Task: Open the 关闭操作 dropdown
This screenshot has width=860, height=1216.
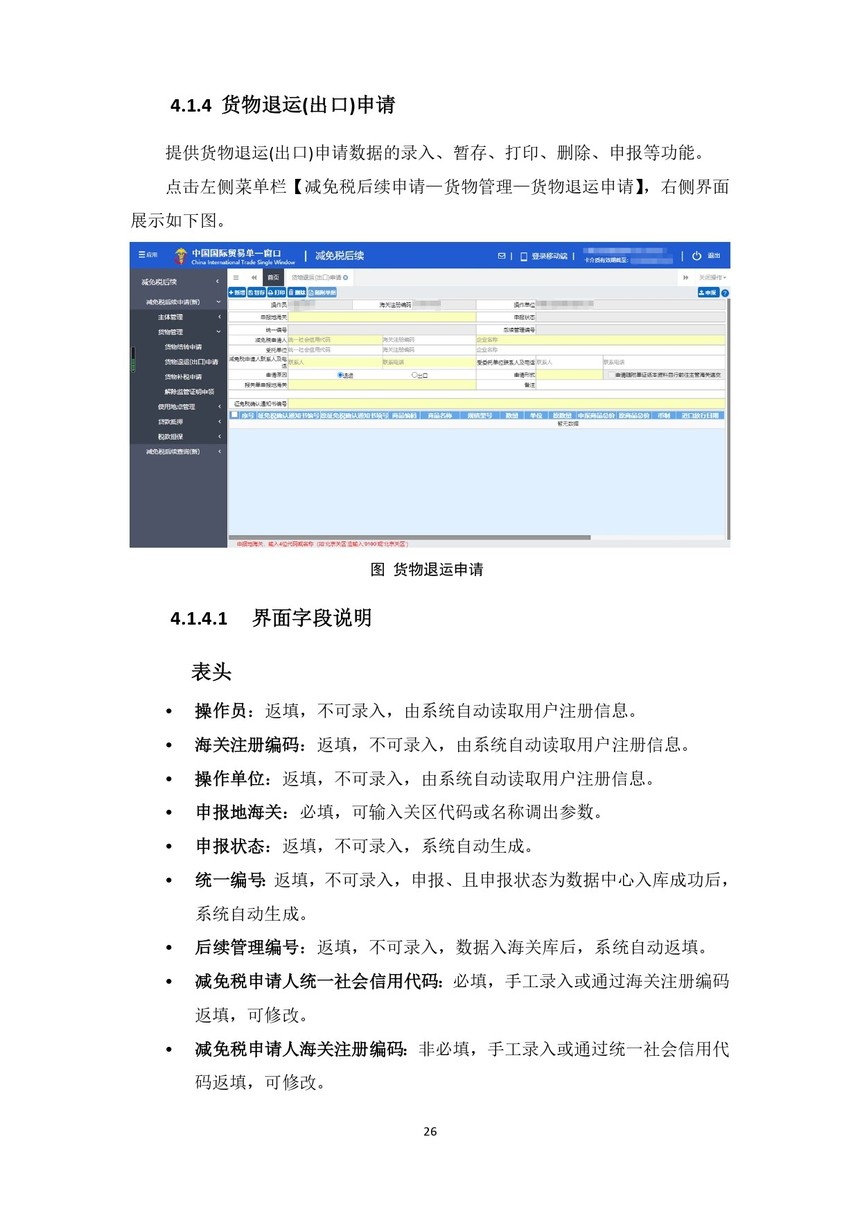Action: click(712, 277)
